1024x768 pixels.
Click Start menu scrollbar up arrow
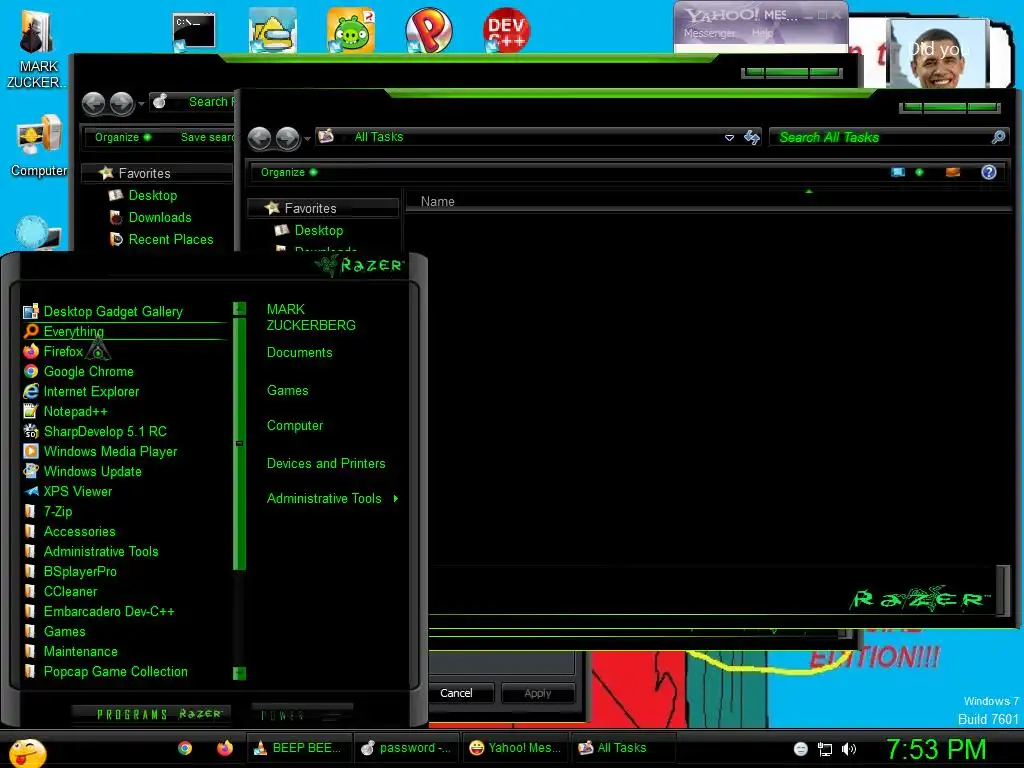pyautogui.click(x=240, y=308)
